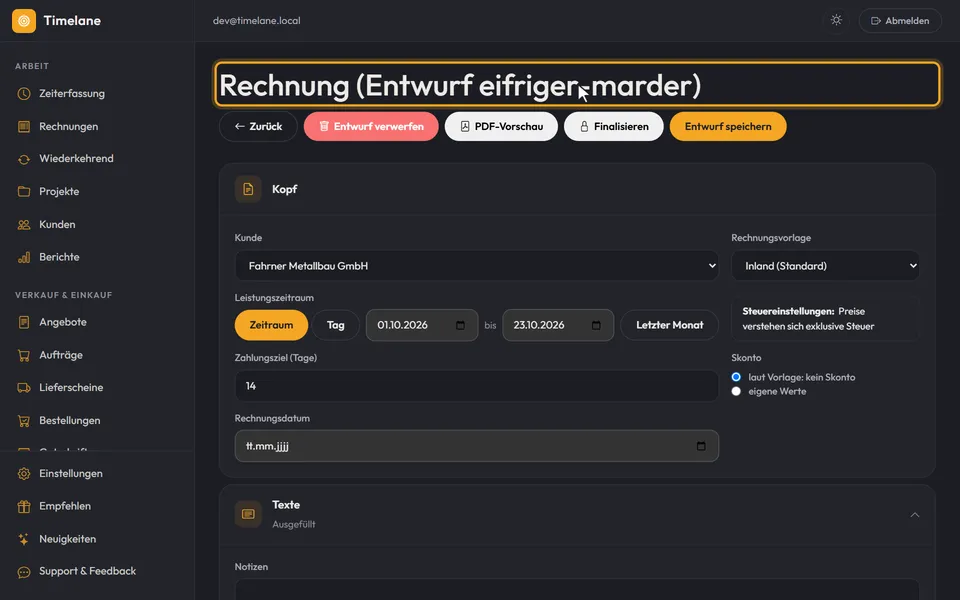The height and width of the screenshot is (600, 960).
Task: Open calendar picker for end date 23.10.2026
Action: (596, 325)
